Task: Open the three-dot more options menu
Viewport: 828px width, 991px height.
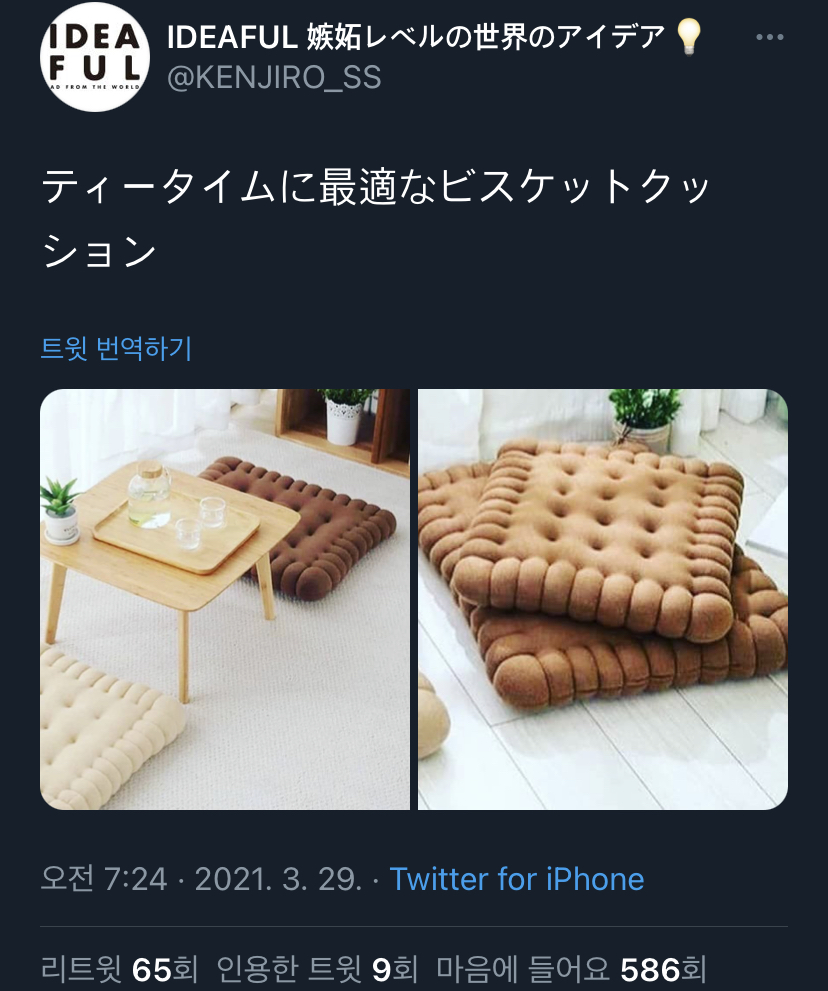Action: pos(769,37)
